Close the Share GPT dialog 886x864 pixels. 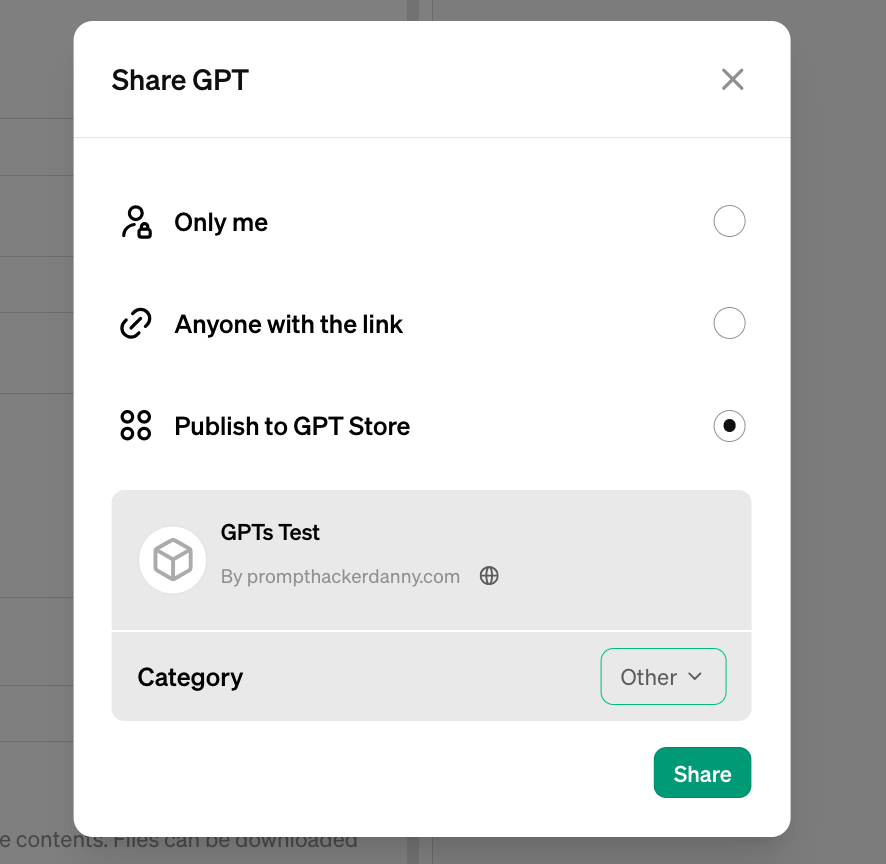(x=733, y=80)
